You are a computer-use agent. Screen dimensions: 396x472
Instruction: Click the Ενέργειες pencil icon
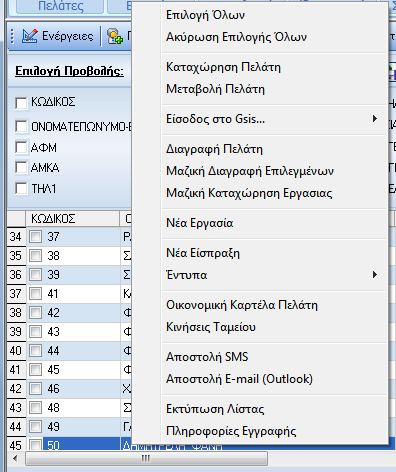29,36
